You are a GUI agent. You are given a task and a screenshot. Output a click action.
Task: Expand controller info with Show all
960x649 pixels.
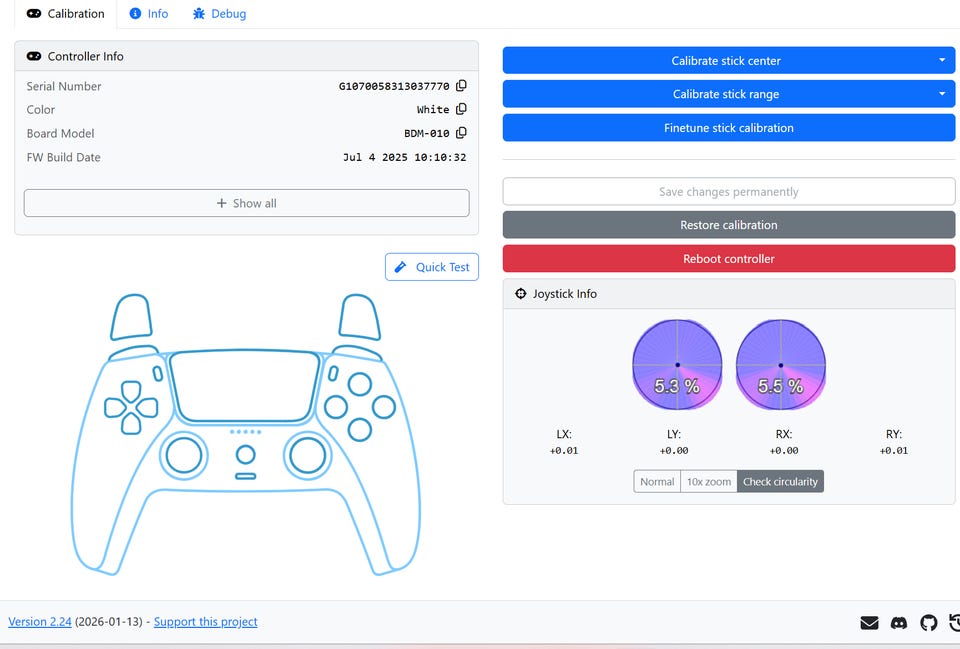[247, 203]
